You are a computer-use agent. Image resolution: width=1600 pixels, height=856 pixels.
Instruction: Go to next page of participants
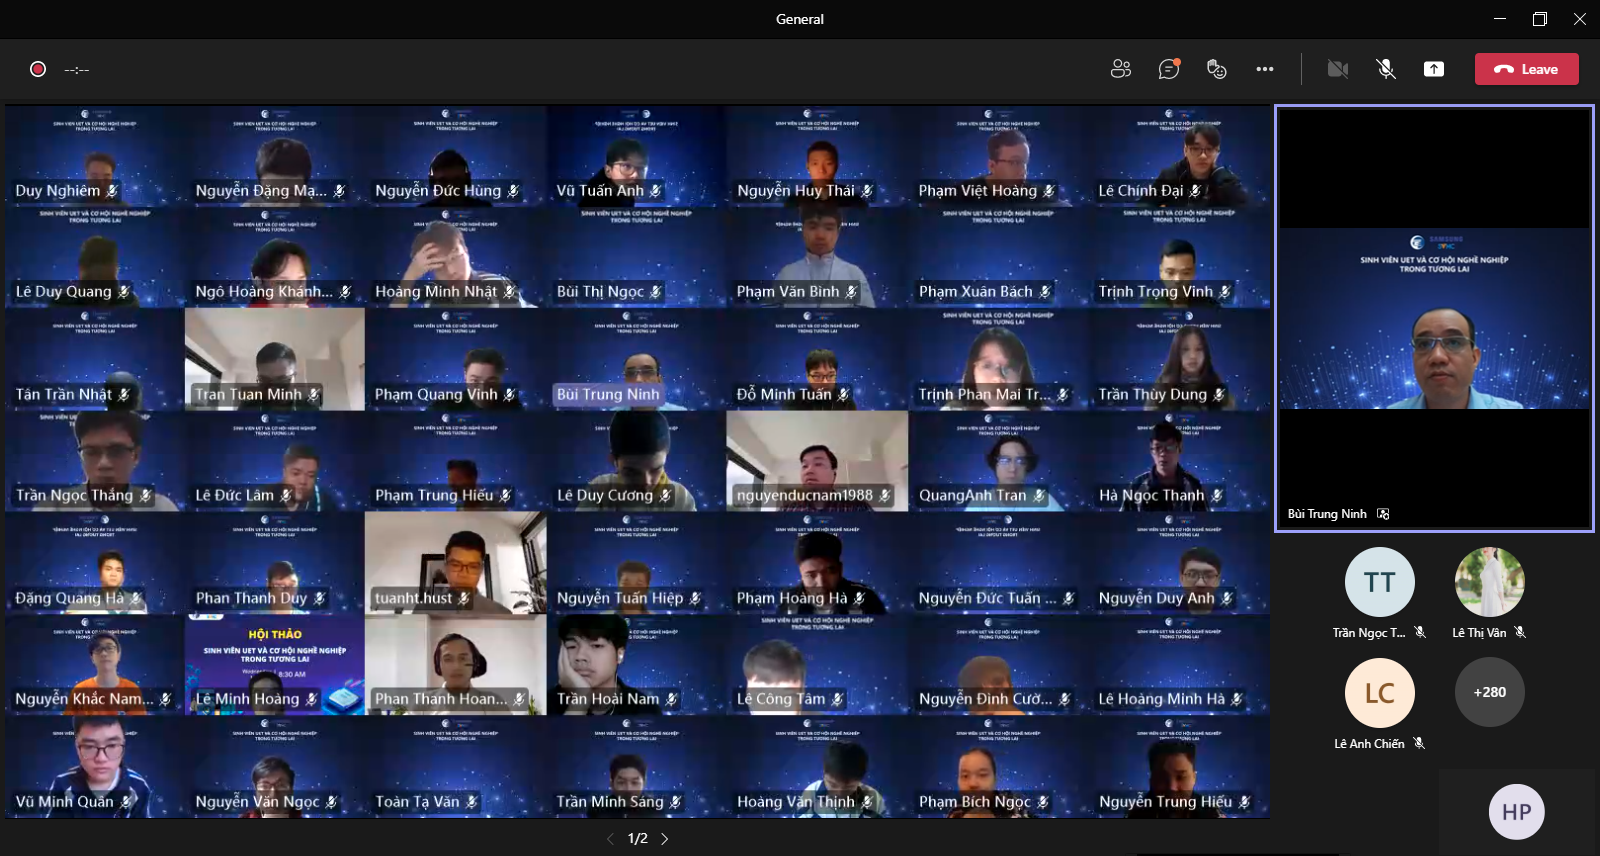click(665, 839)
